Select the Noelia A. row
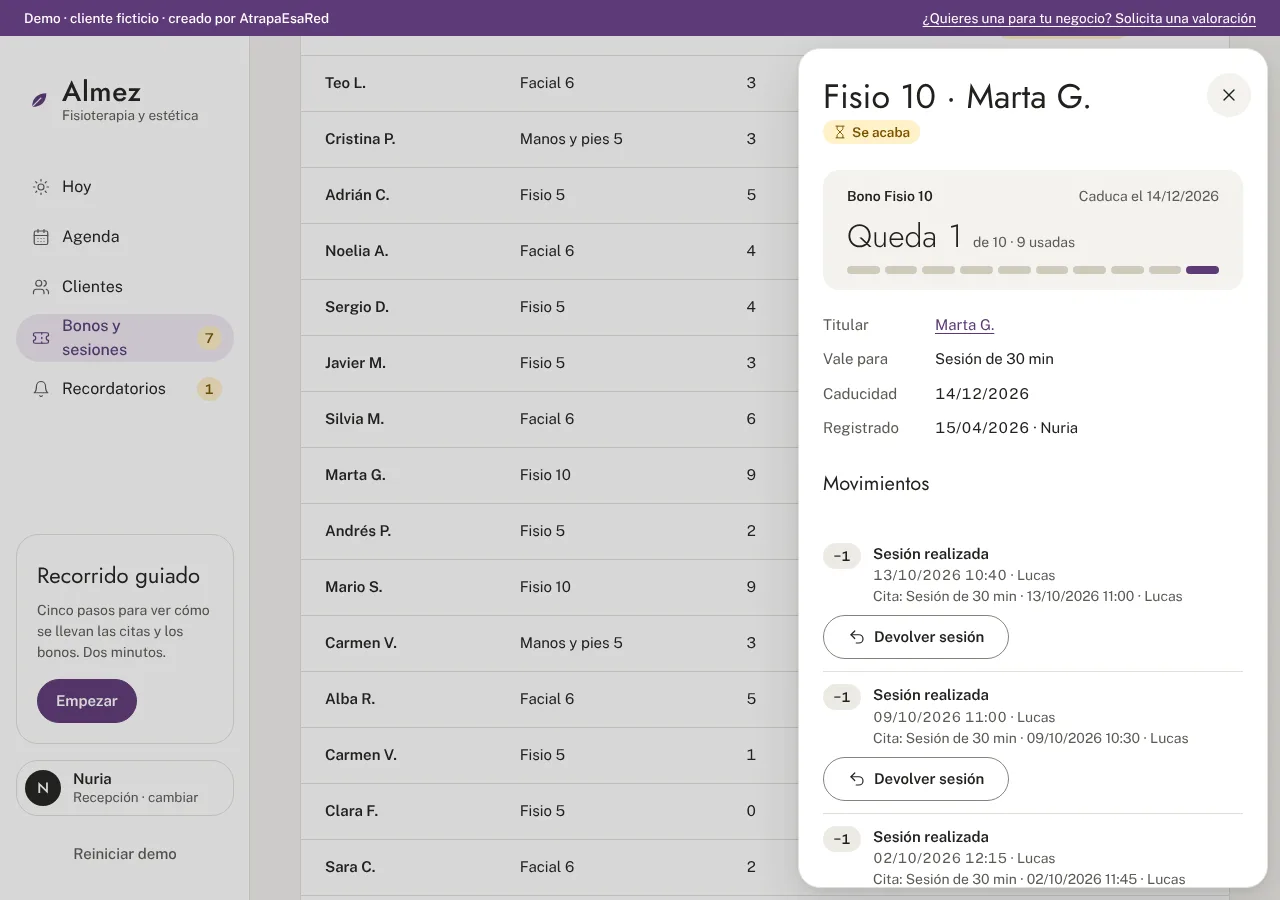Viewport: 1280px width, 900px height. click(550, 251)
